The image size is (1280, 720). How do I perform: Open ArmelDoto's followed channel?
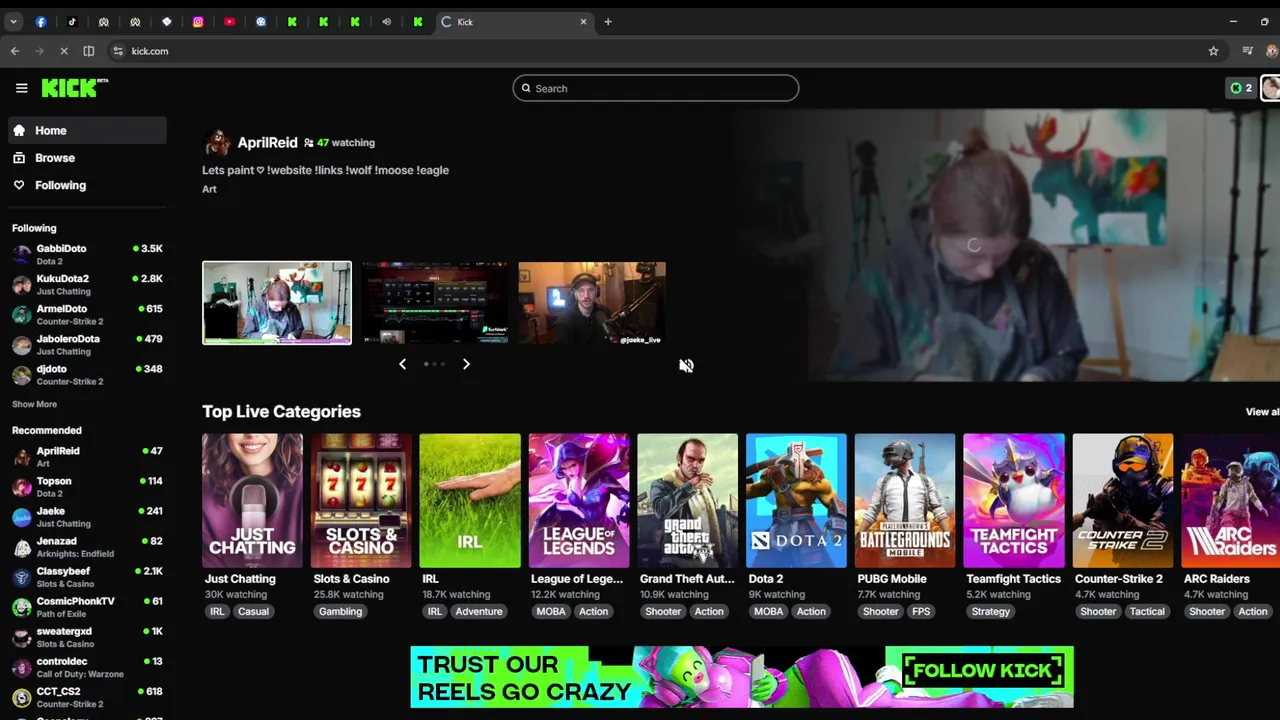[x=86, y=314]
